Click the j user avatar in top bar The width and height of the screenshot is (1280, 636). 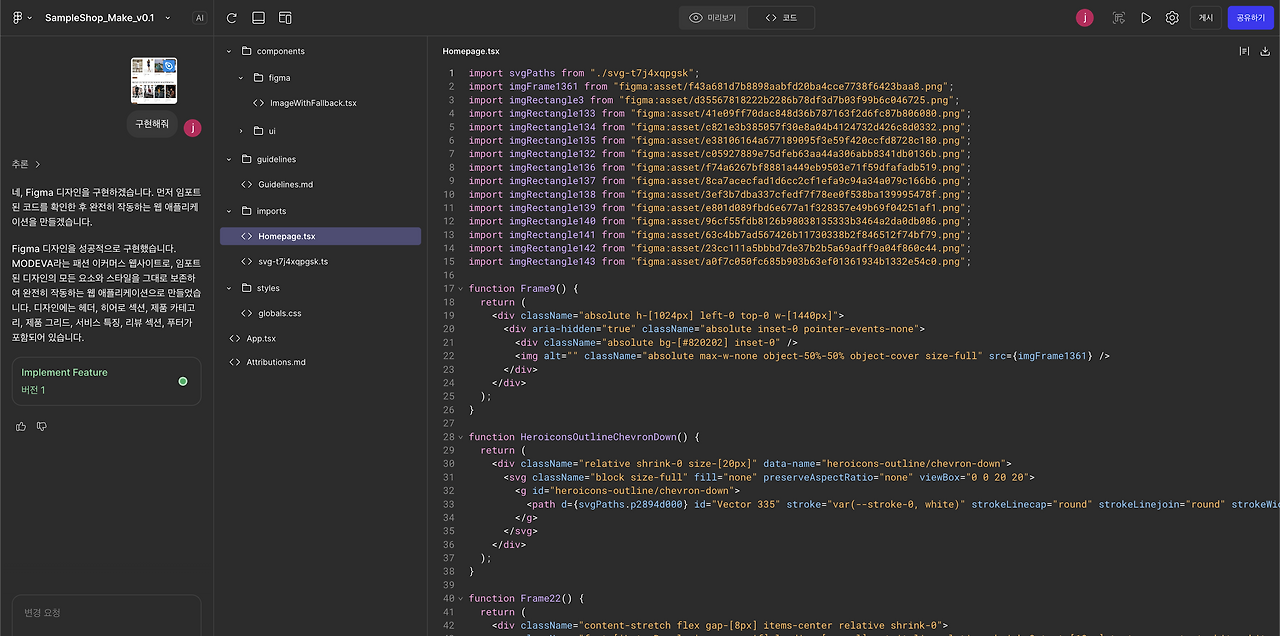1085,18
